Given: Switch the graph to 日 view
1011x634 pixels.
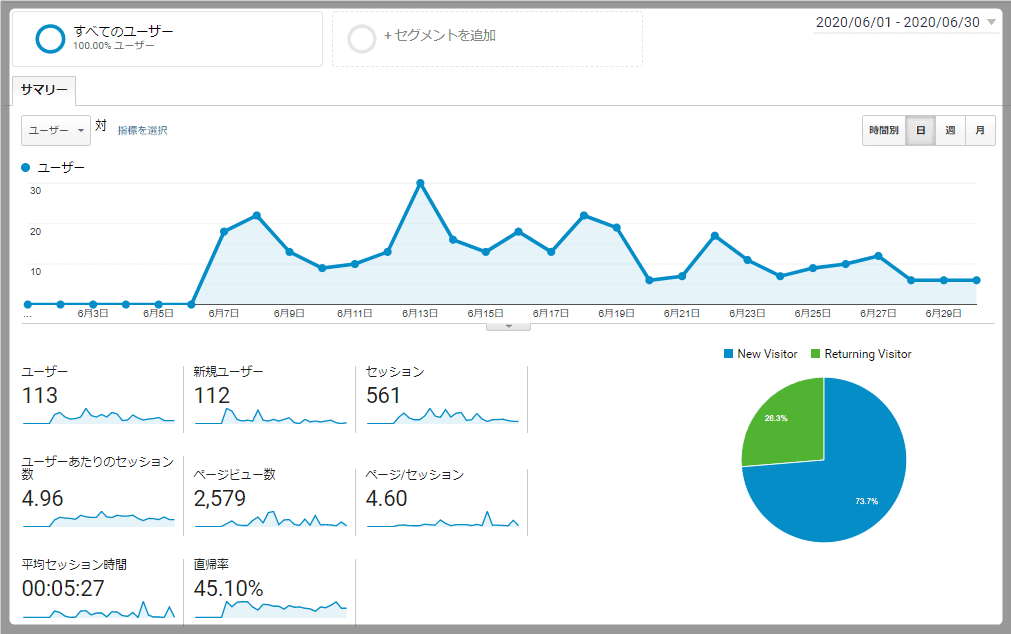Looking at the screenshot, I should click(x=920, y=130).
